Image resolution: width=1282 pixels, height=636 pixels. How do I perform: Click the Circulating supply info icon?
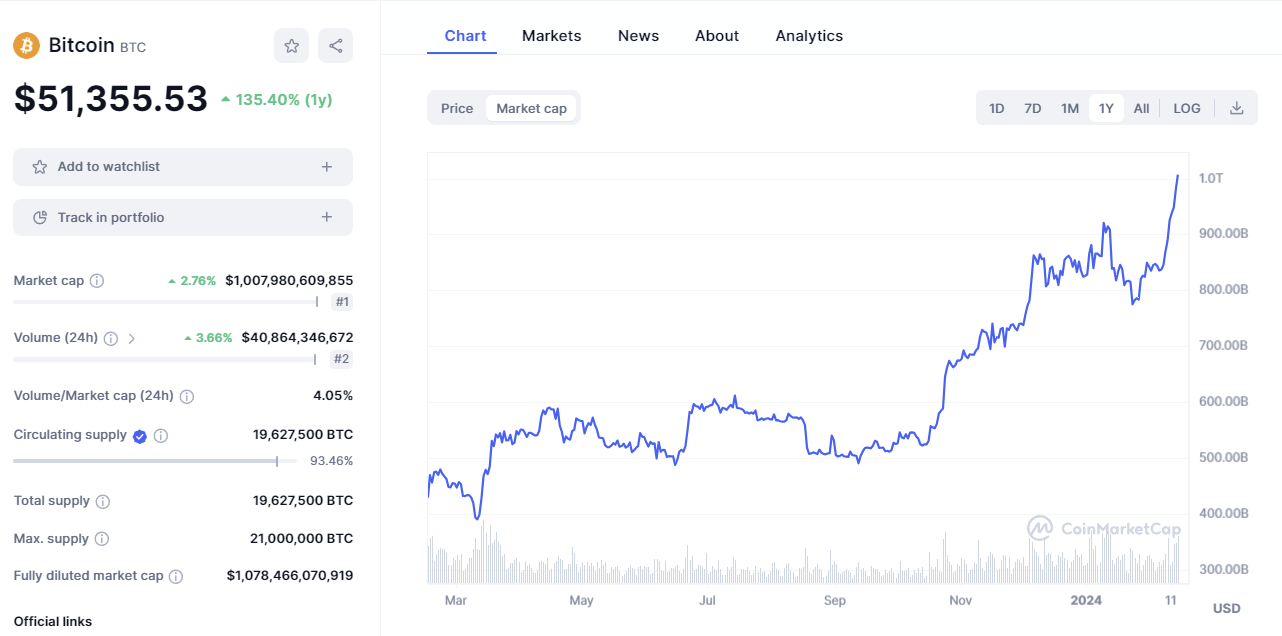tap(161, 436)
